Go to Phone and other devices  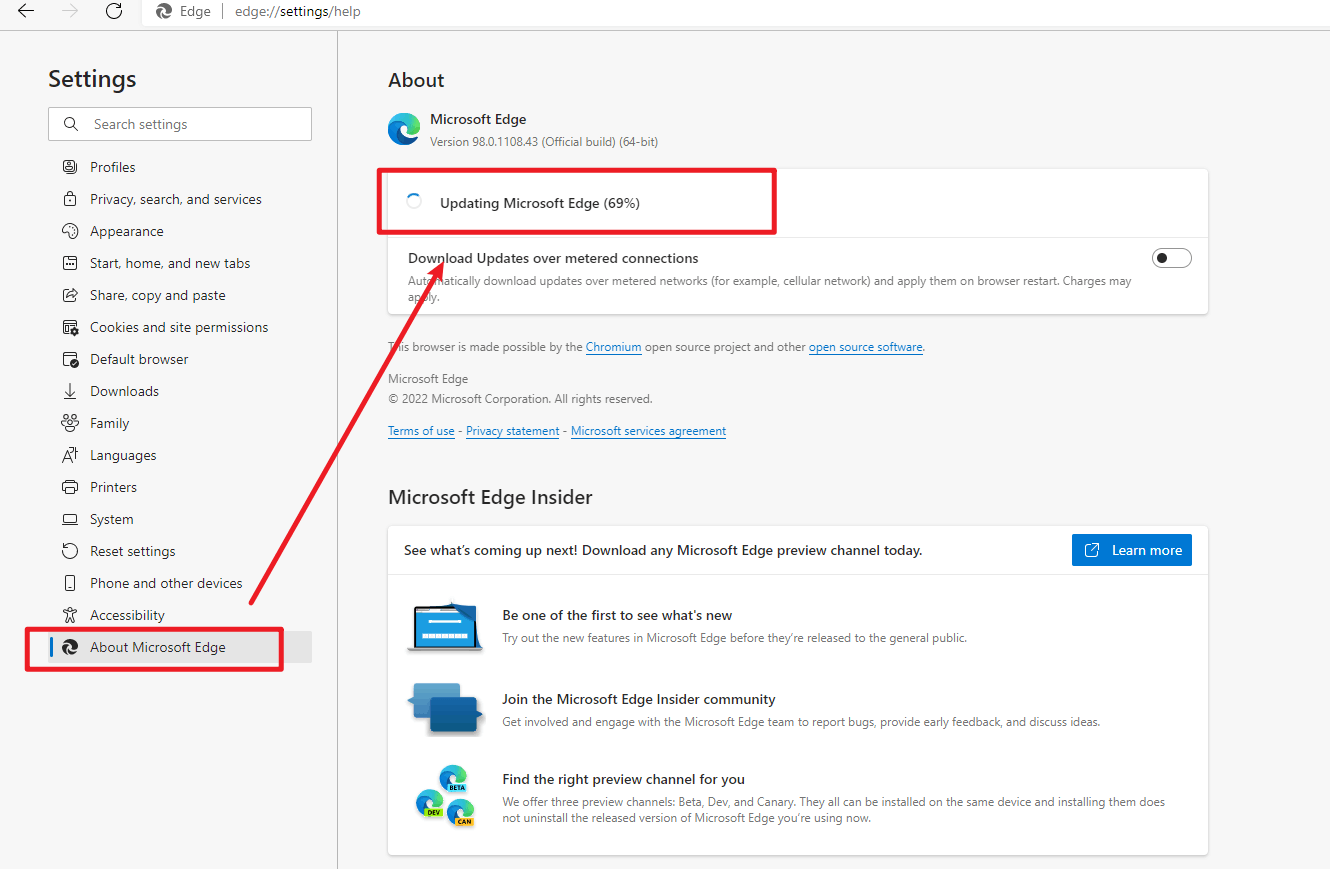pos(166,583)
